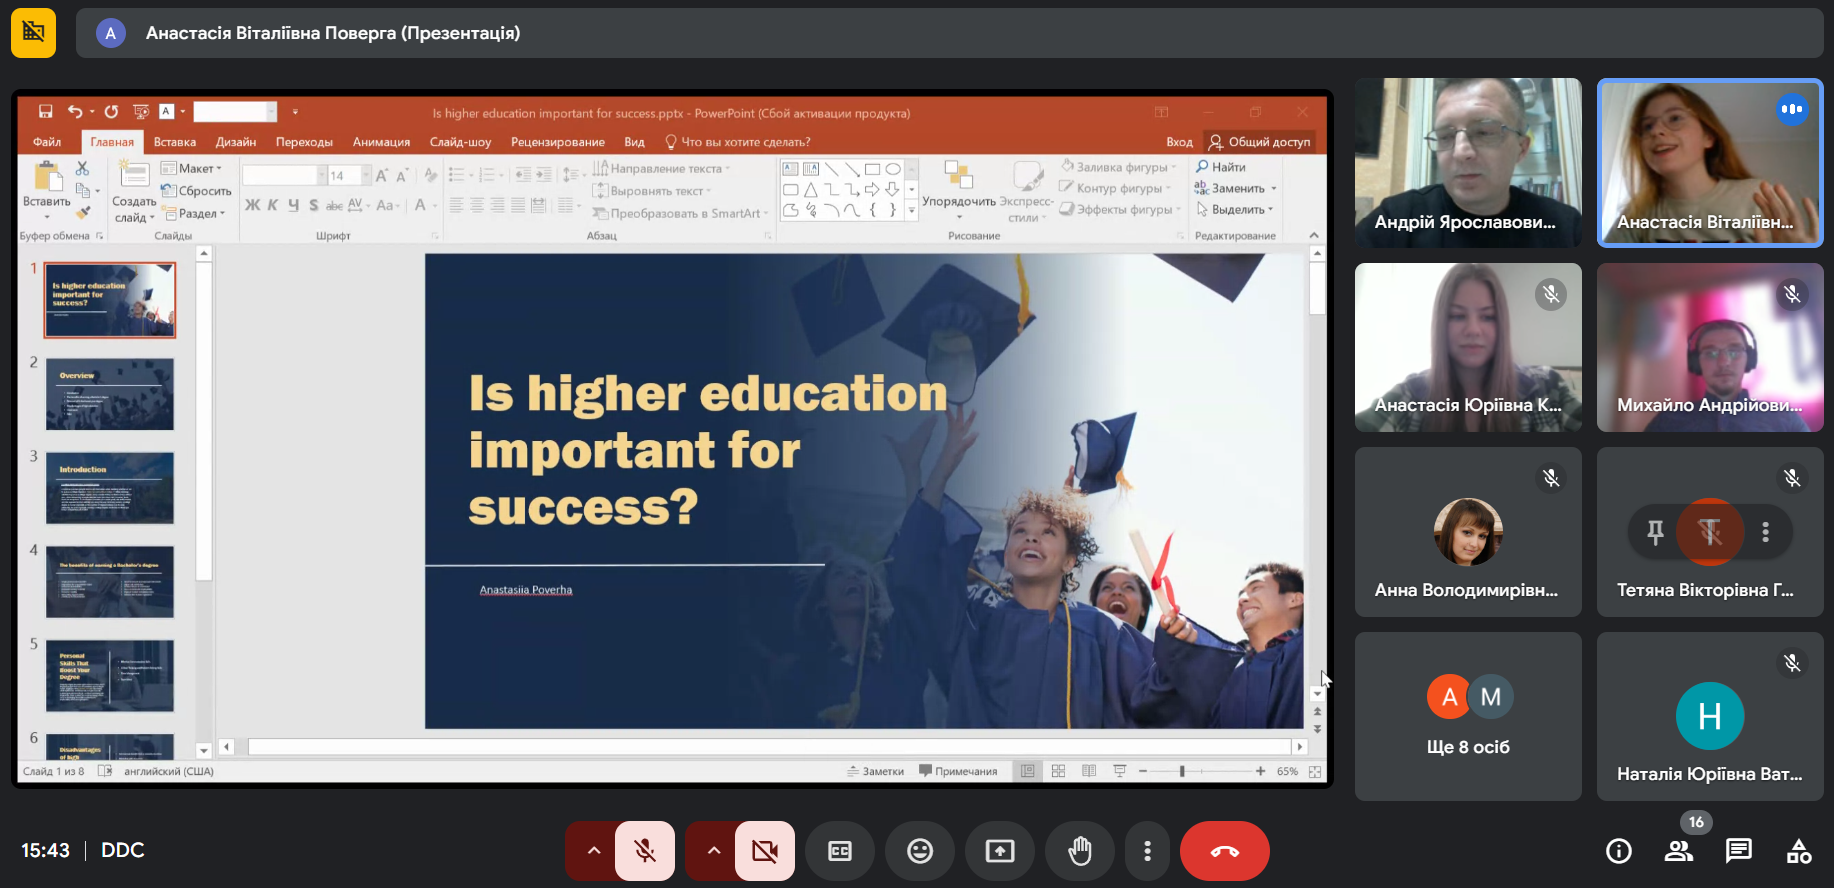Screen dimensions: 1834x888
Task: Expand Направление текста dropdown
Action: [662, 168]
